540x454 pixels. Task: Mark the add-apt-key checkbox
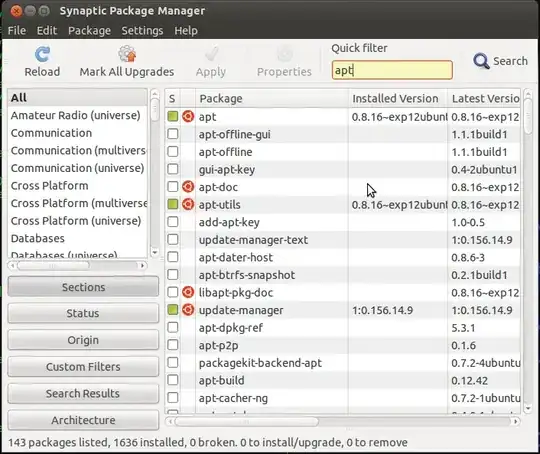point(173,222)
